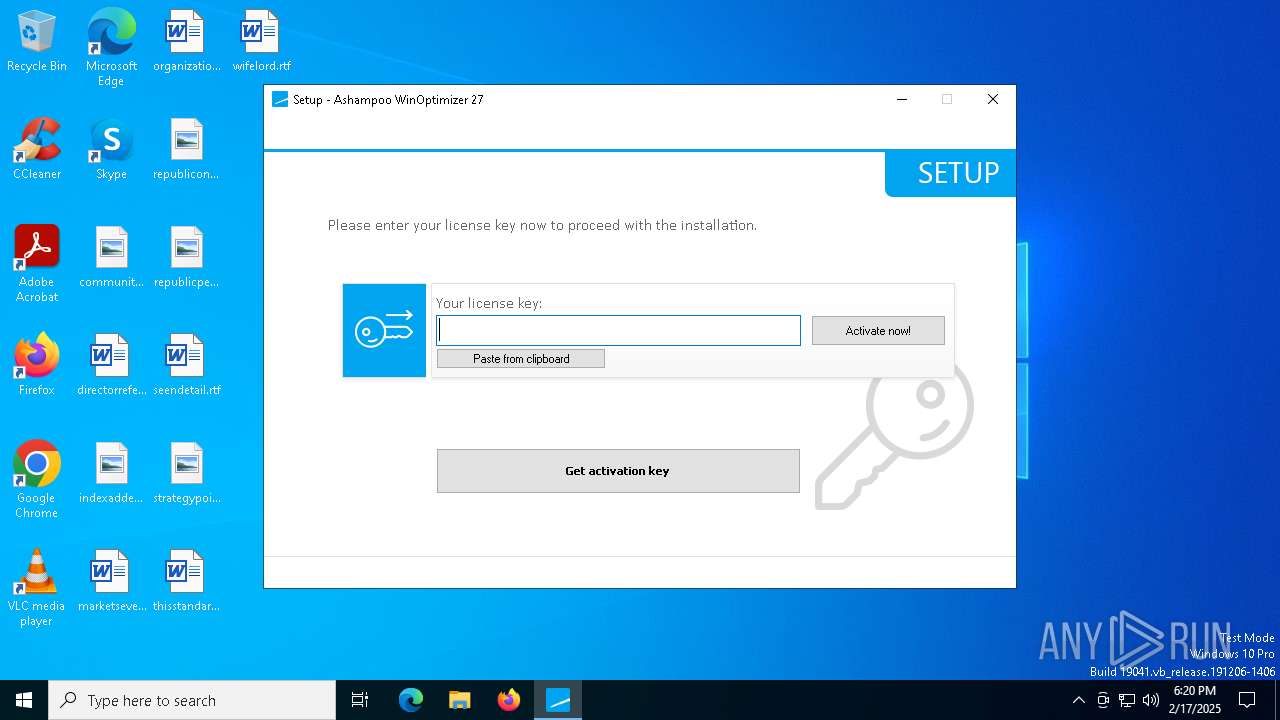The height and width of the screenshot is (720, 1280).
Task: Click the Get activation key button
Action: [618, 471]
